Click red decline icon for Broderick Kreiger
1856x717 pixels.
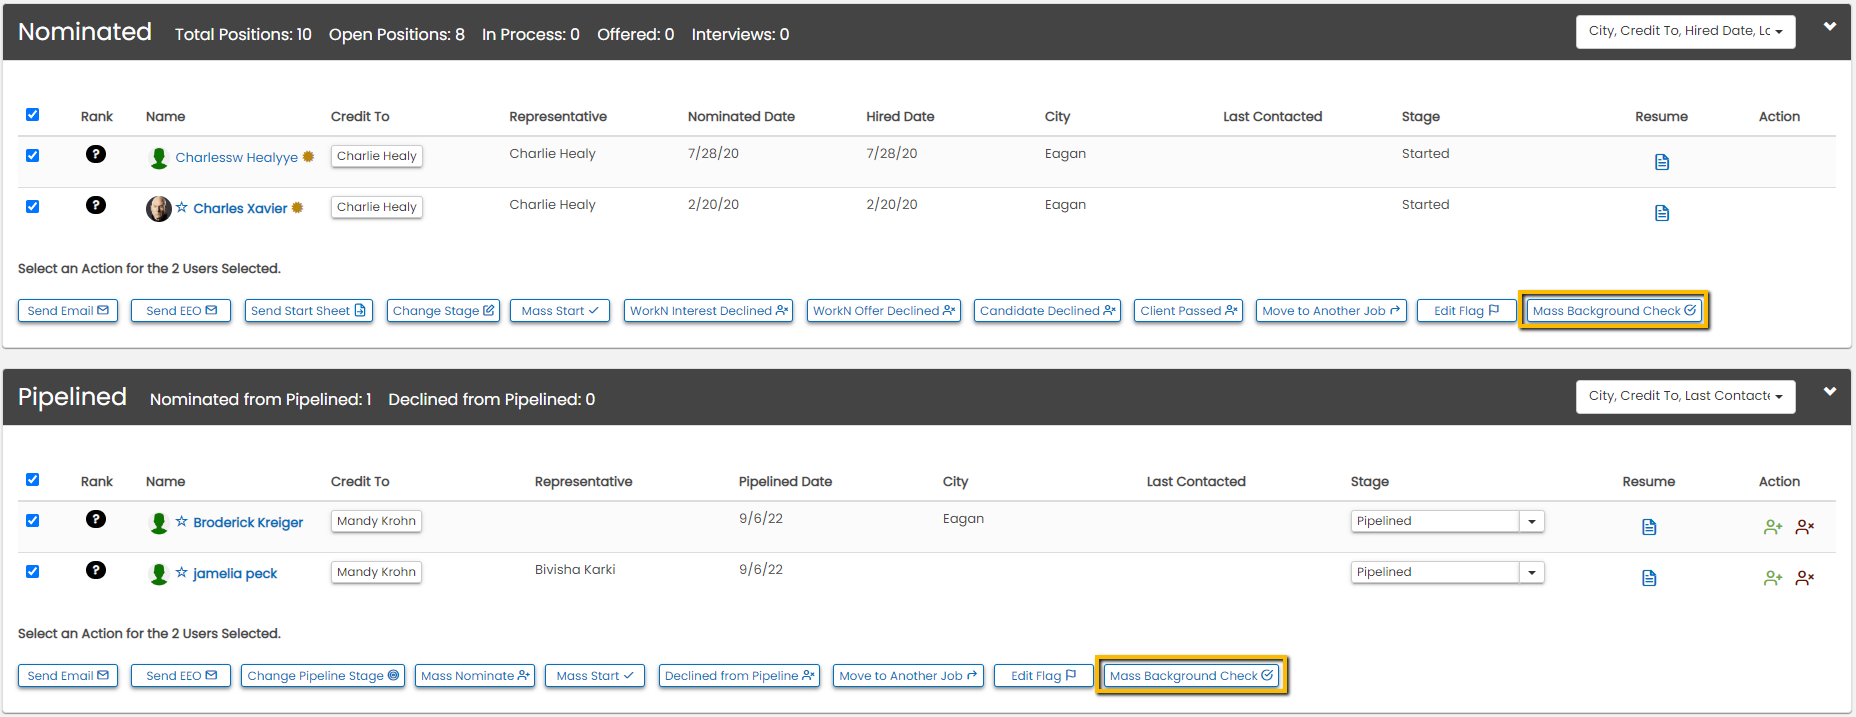[1805, 527]
